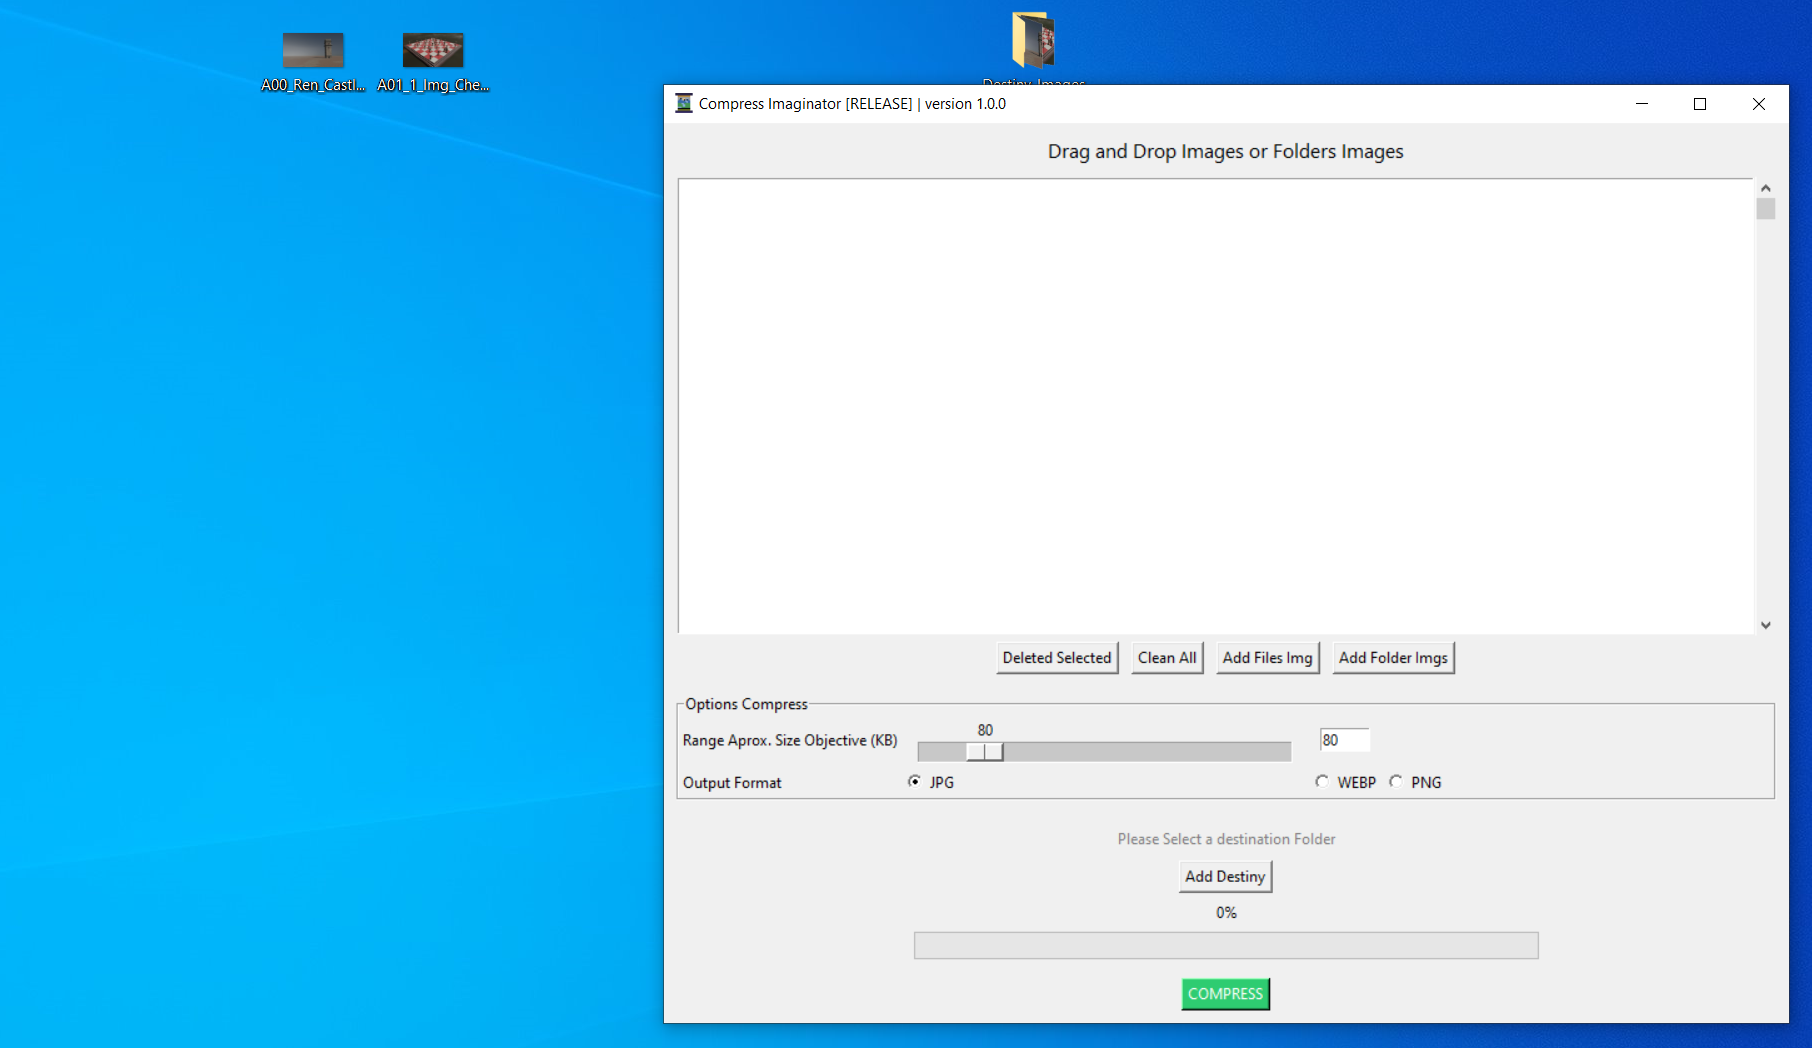The width and height of the screenshot is (1812, 1048).
Task: Click inside the image drop list area
Action: pos(1215,406)
